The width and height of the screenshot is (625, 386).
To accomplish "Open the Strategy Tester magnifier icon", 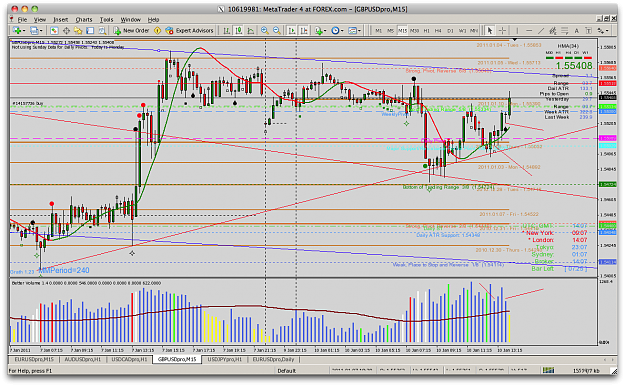I will pyautogui.click(x=102, y=30).
